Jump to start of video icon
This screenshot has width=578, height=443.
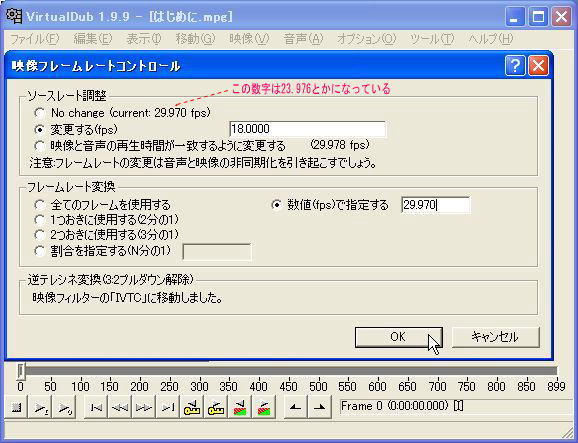point(96,407)
